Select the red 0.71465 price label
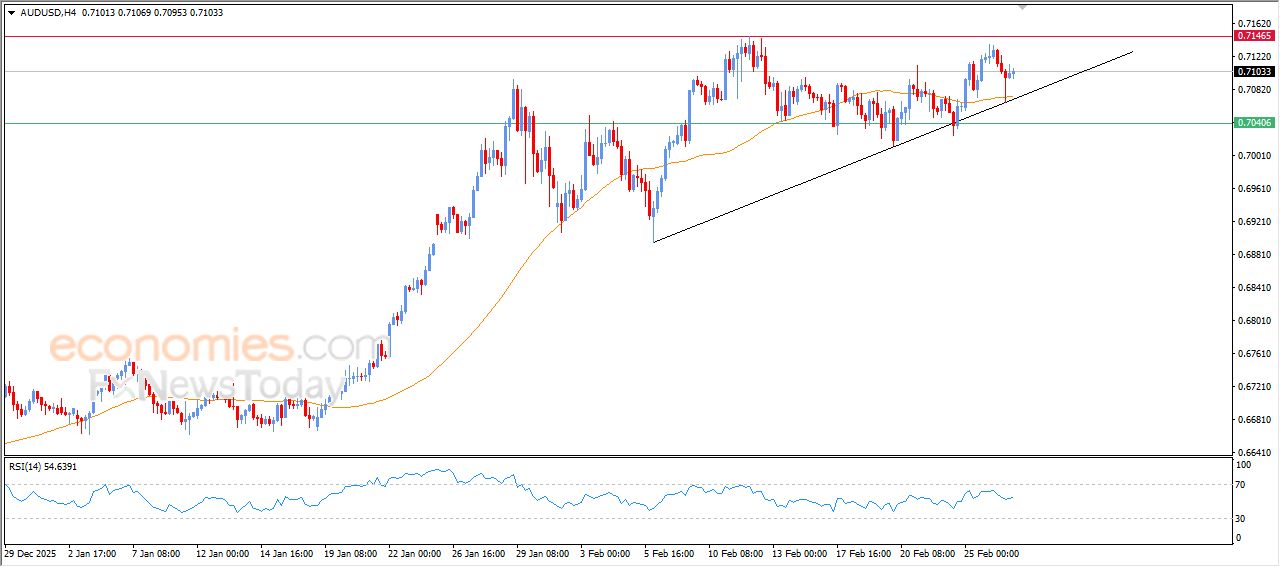The width and height of the screenshot is (1280, 567). click(x=1254, y=36)
